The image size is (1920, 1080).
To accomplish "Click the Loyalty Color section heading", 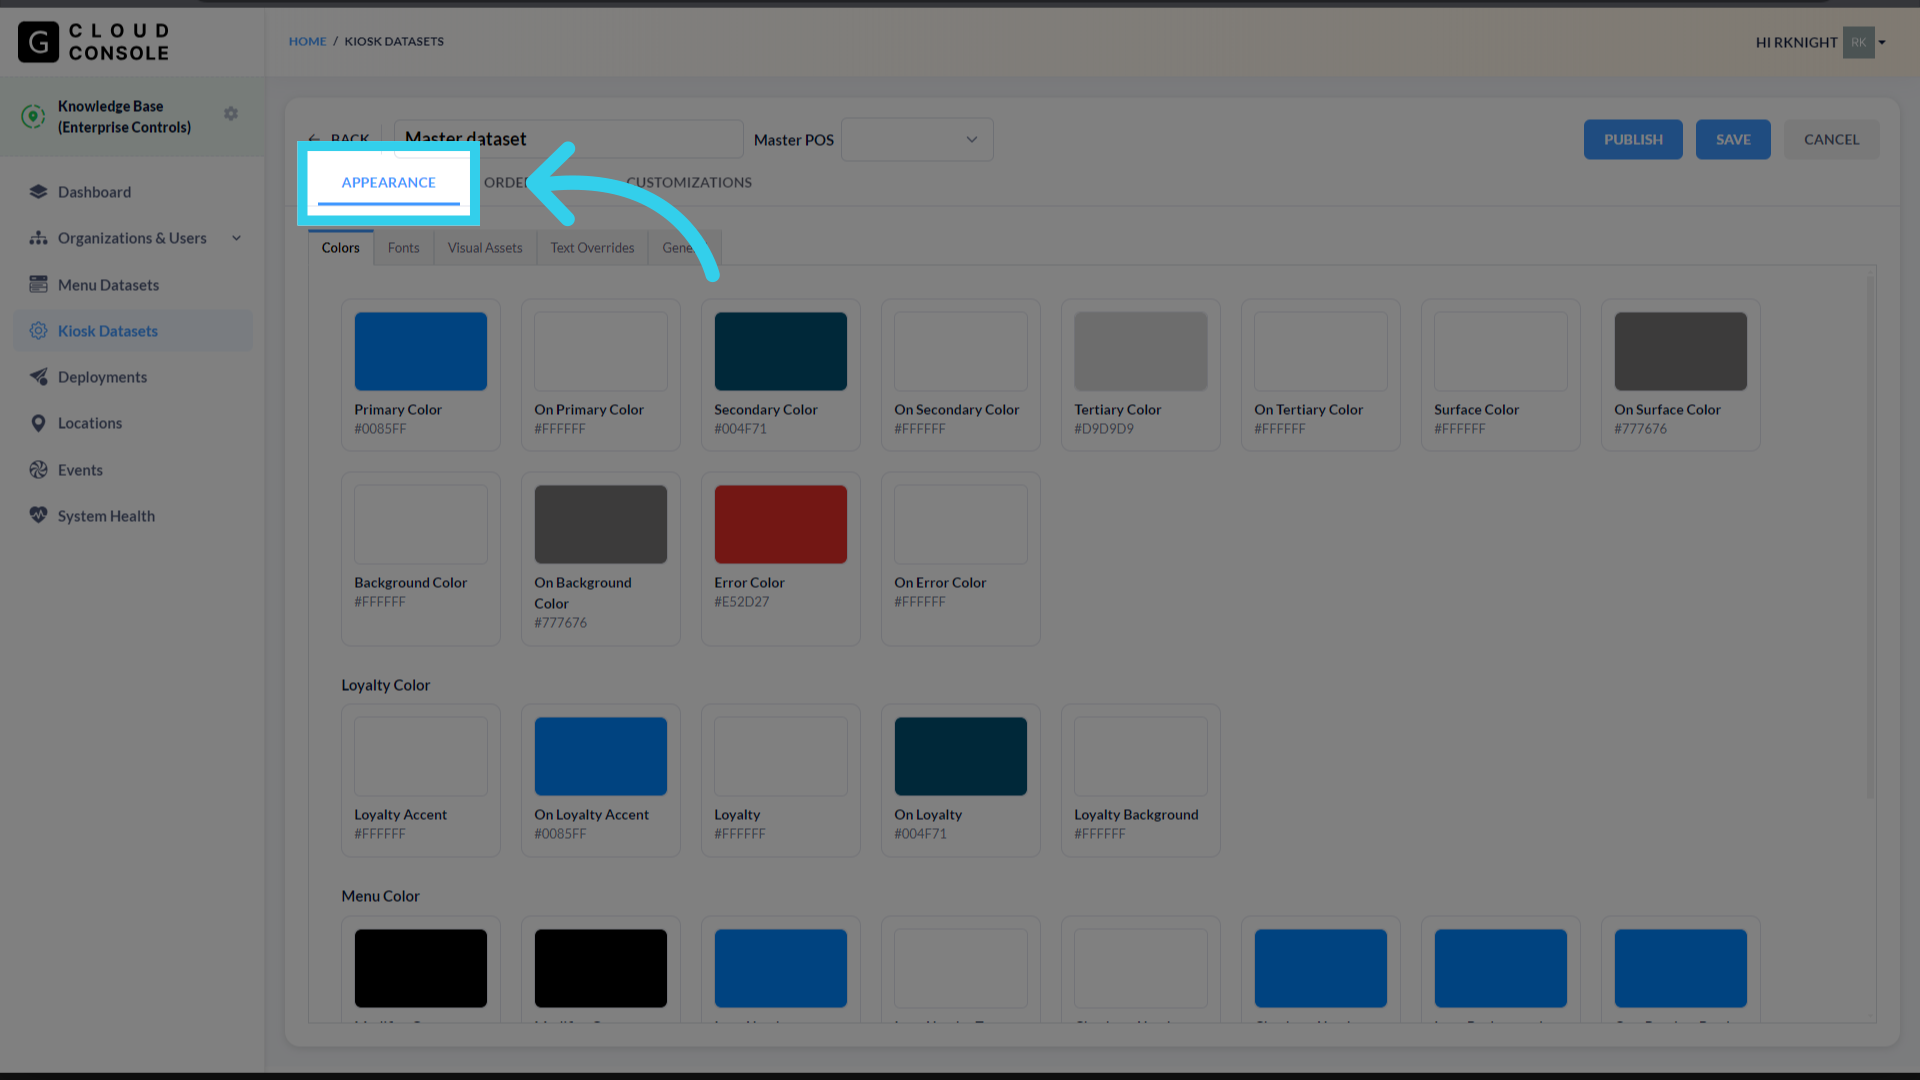I will point(386,686).
